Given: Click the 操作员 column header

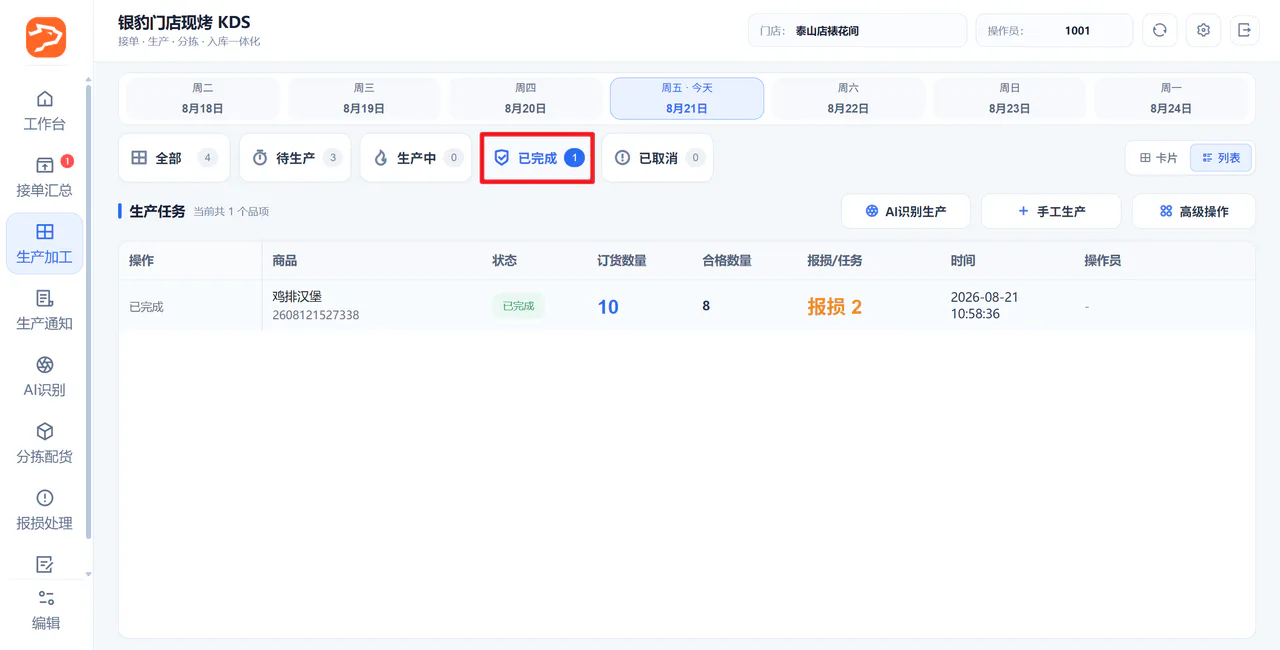Looking at the screenshot, I should coord(1103,261).
